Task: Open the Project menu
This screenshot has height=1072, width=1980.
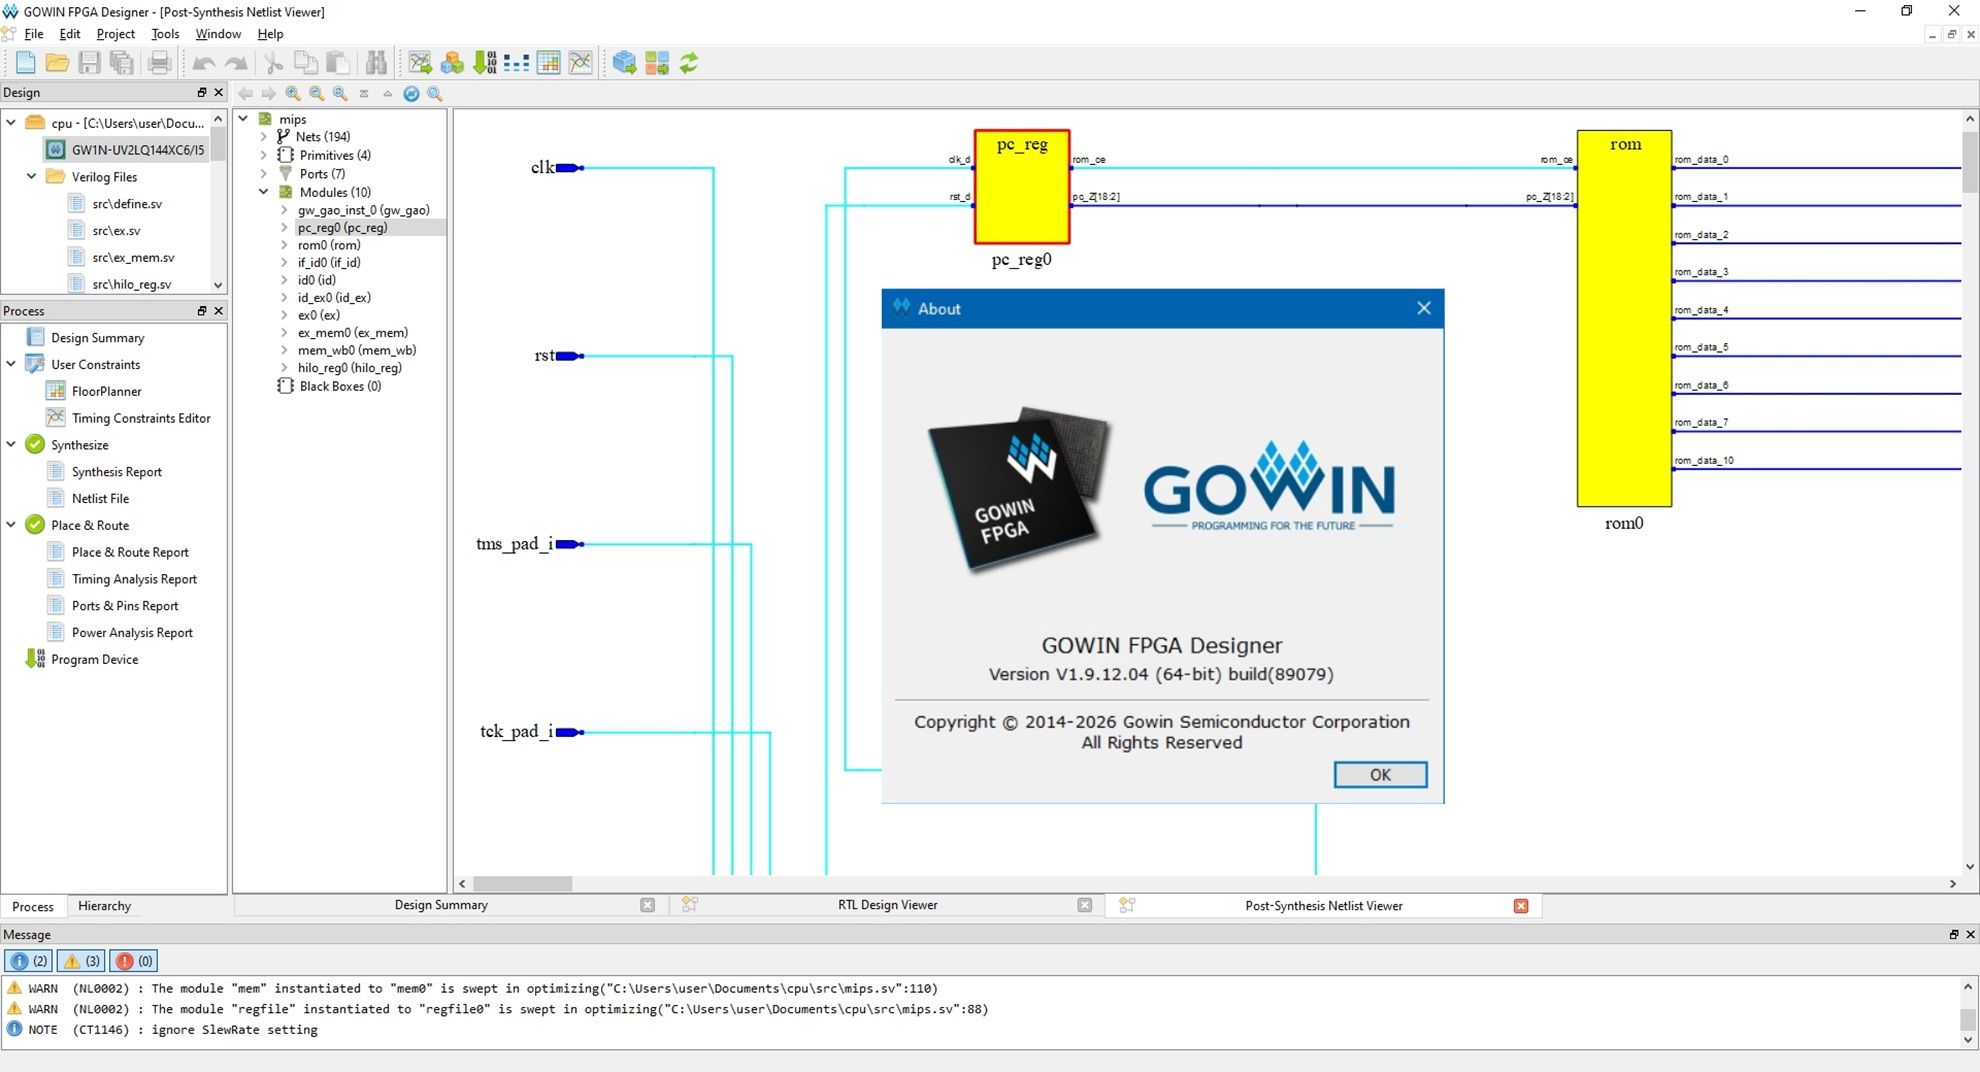Action: 115,34
